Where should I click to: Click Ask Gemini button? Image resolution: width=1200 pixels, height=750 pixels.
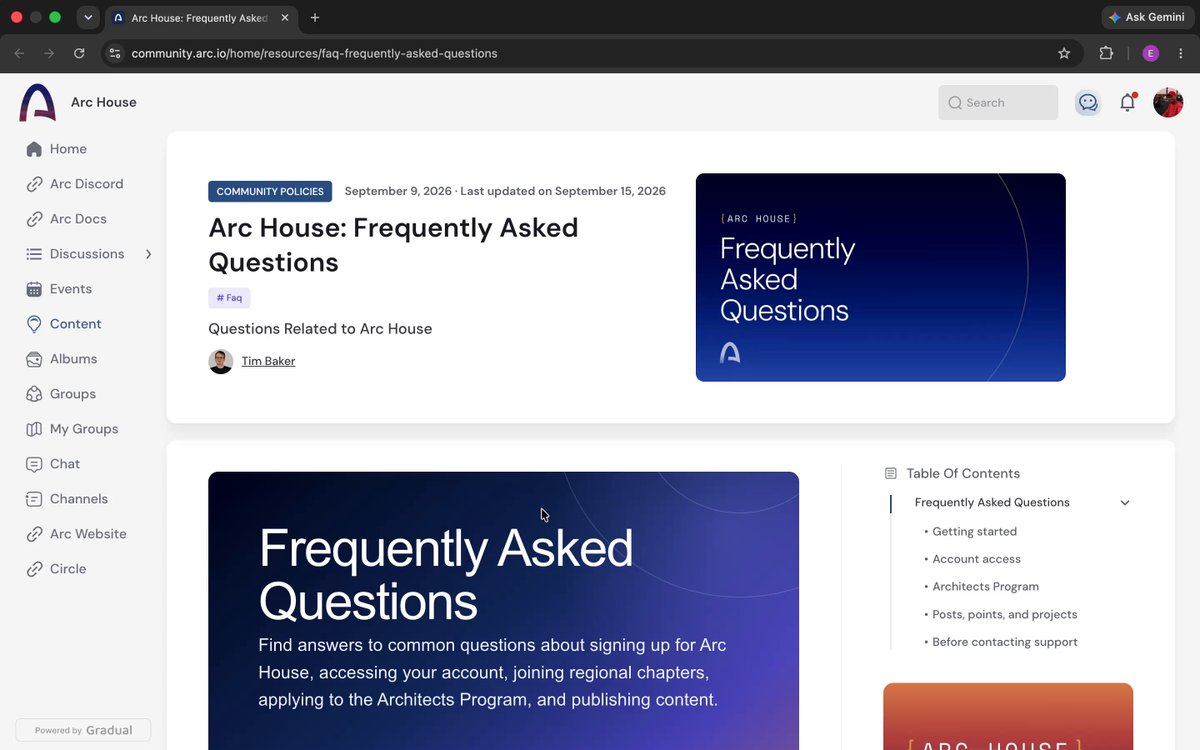click(1146, 17)
